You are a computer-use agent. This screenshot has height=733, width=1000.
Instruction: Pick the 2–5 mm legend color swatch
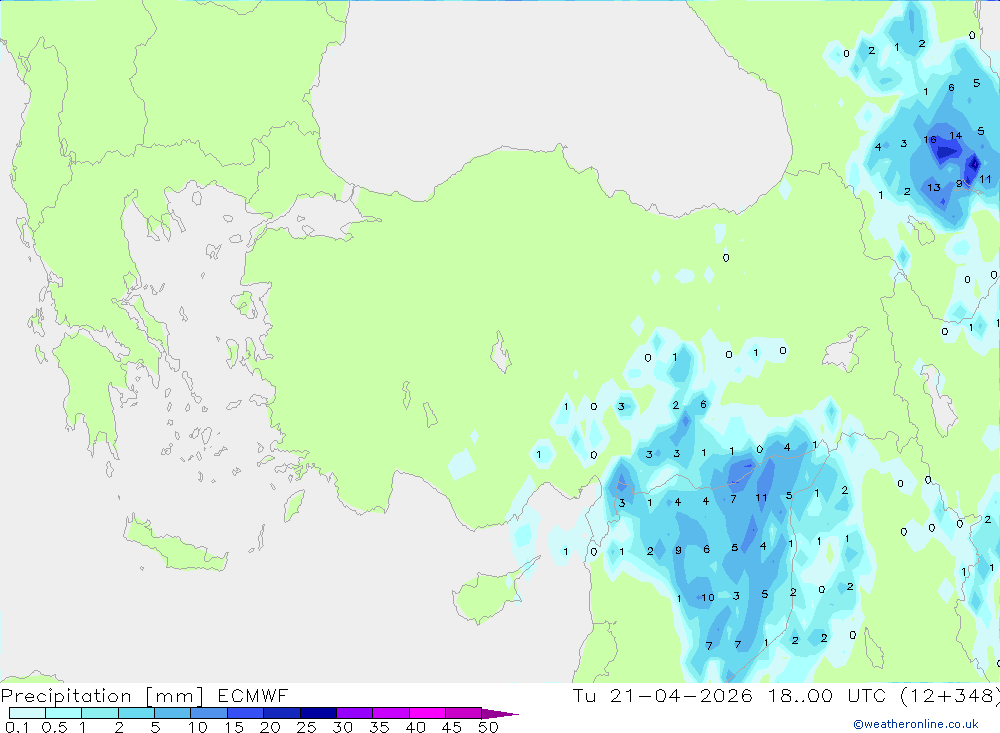pos(136,713)
